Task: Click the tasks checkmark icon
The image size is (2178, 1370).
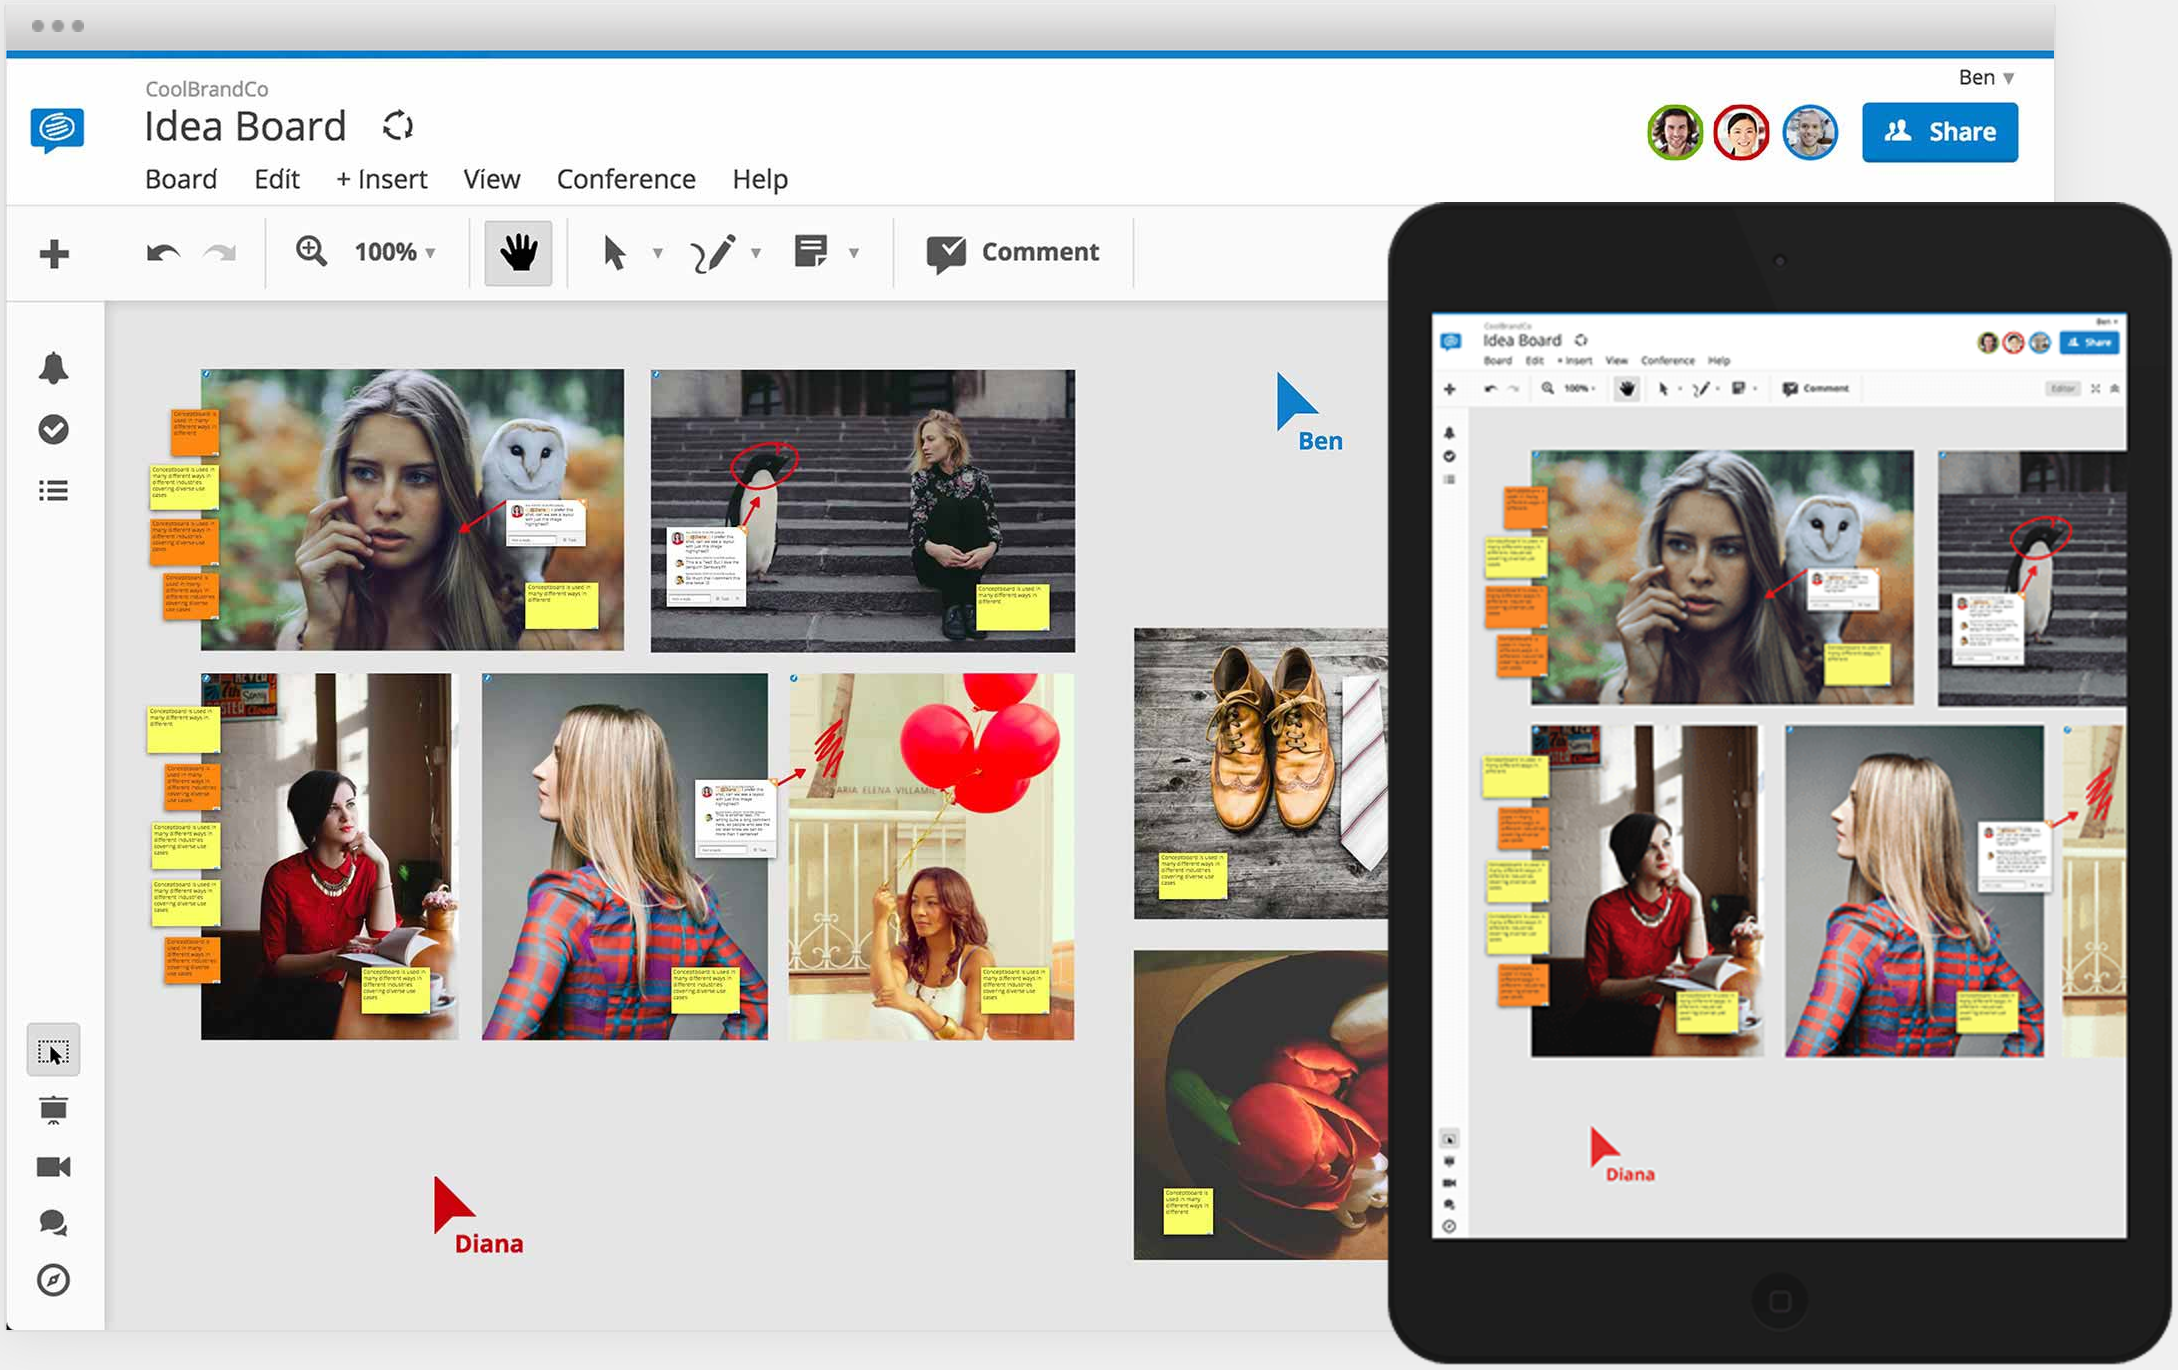Action: click(x=54, y=429)
